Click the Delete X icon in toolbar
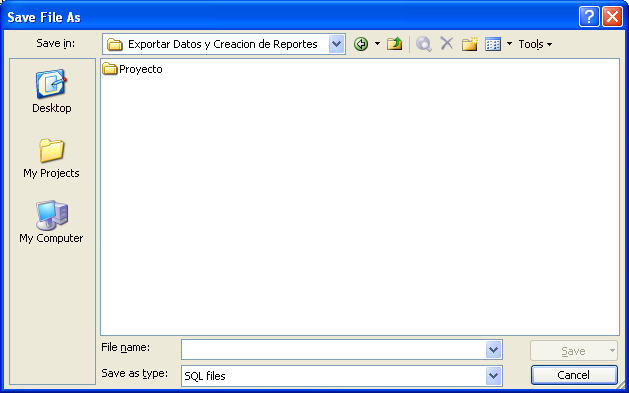This screenshot has width=629, height=393. (x=446, y=43)
